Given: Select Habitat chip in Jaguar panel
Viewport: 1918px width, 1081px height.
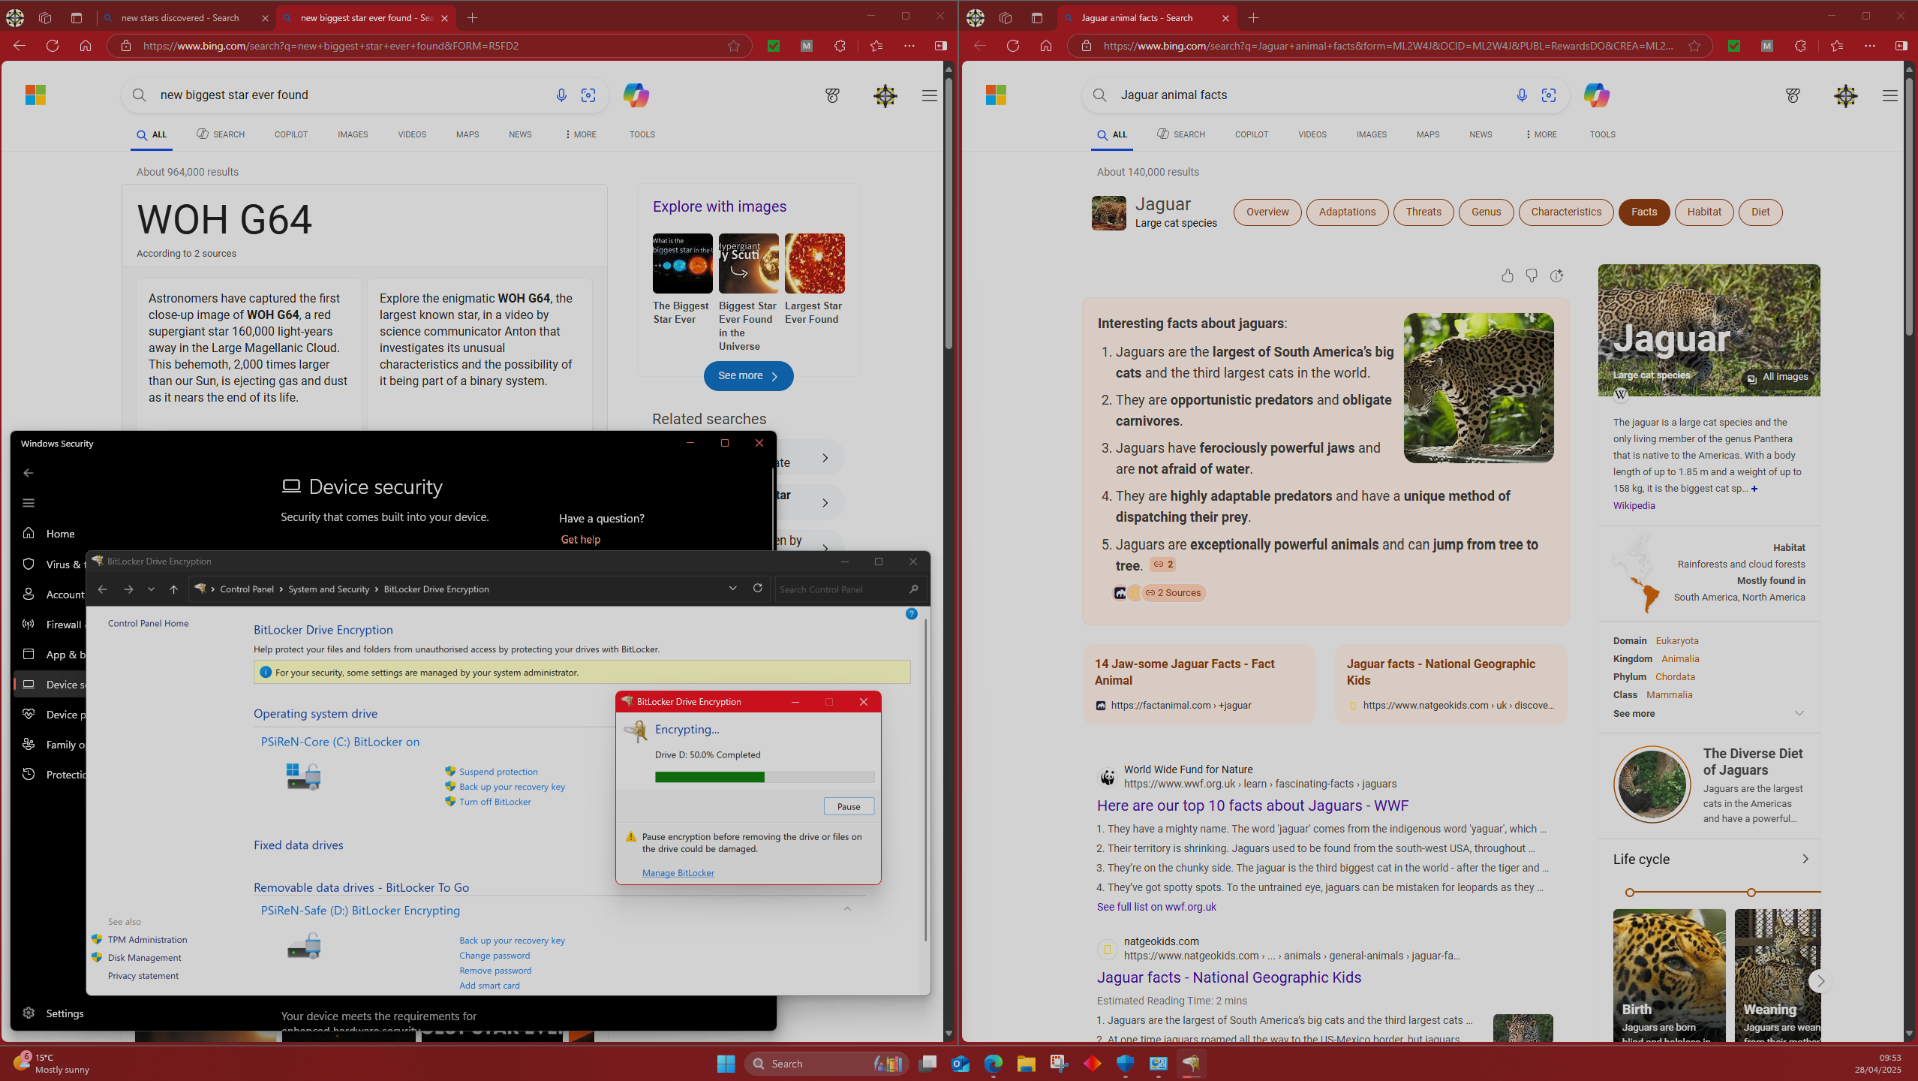Looking at the screenshot, I should tap(1704, 212).
